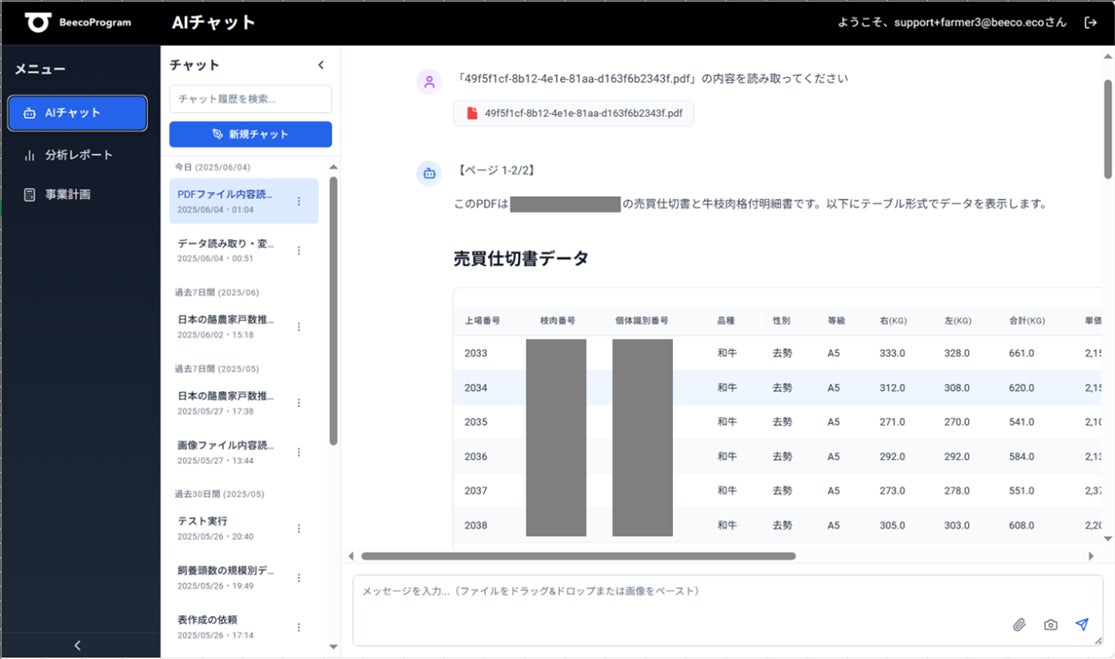Collapse the チャット history panel
Screen dimensions: 1115x659
[x=321, y=65]
